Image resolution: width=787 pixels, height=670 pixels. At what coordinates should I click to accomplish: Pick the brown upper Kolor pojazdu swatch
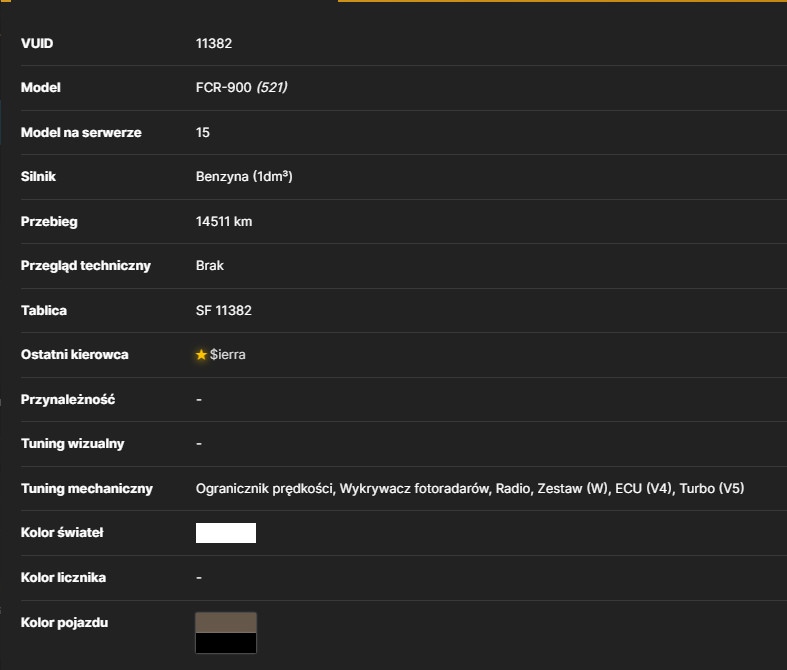tap(226, 622)
